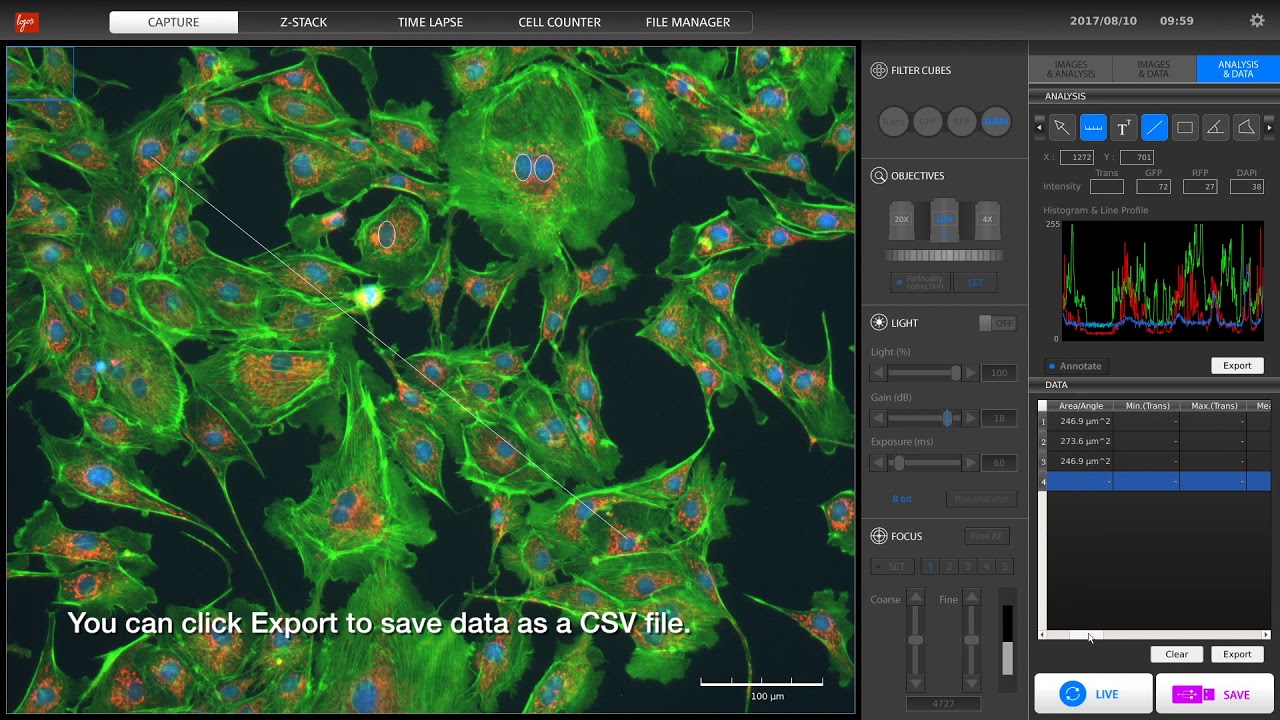Select the polygon area tool

click(x=1246, y=127)
